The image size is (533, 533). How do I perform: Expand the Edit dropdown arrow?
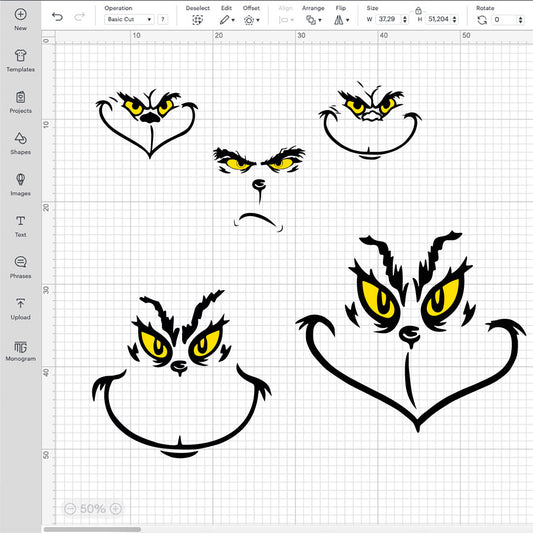click(233, 20)
